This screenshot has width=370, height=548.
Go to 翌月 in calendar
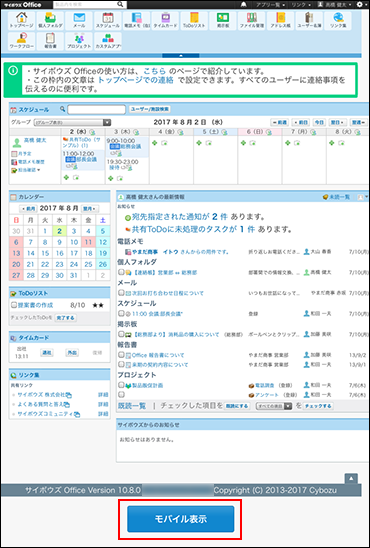(90, 209)
